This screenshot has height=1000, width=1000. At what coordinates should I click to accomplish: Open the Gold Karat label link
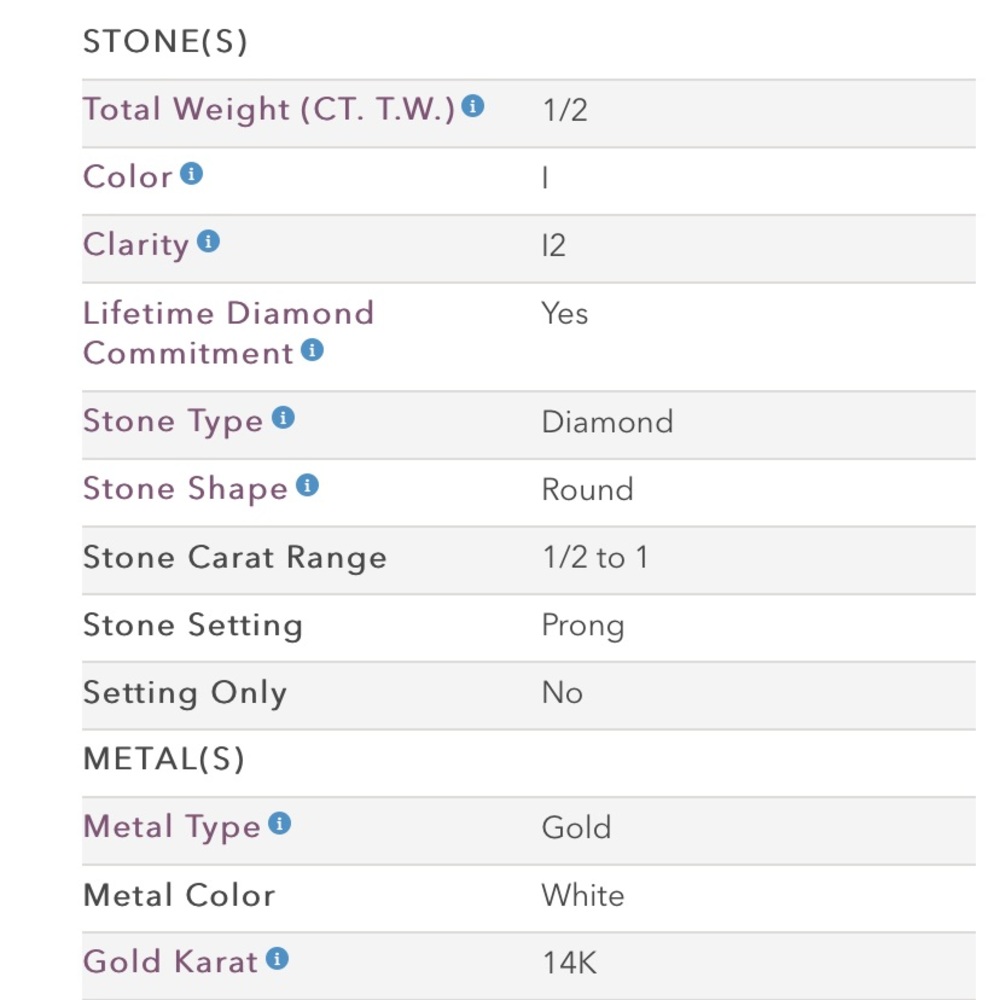[170, 962]
